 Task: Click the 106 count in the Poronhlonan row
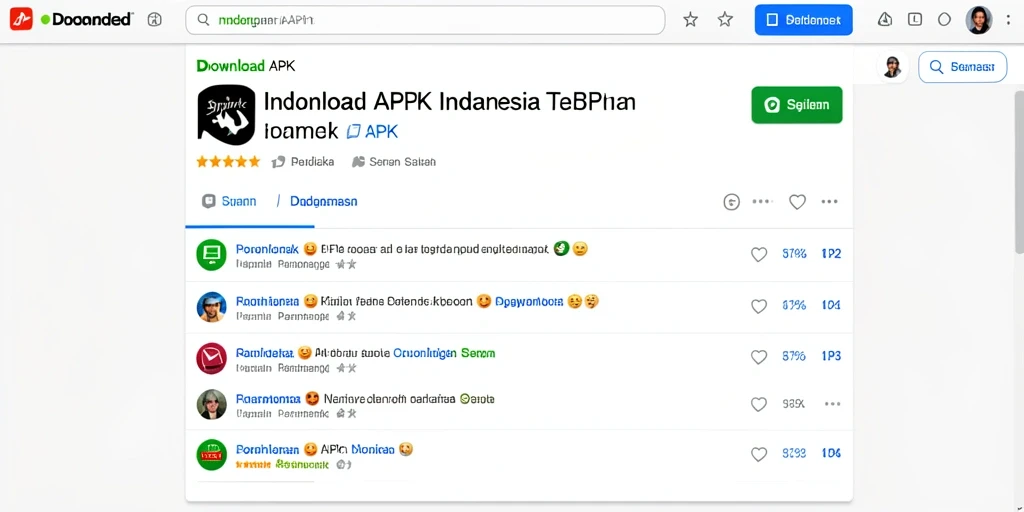831,453
